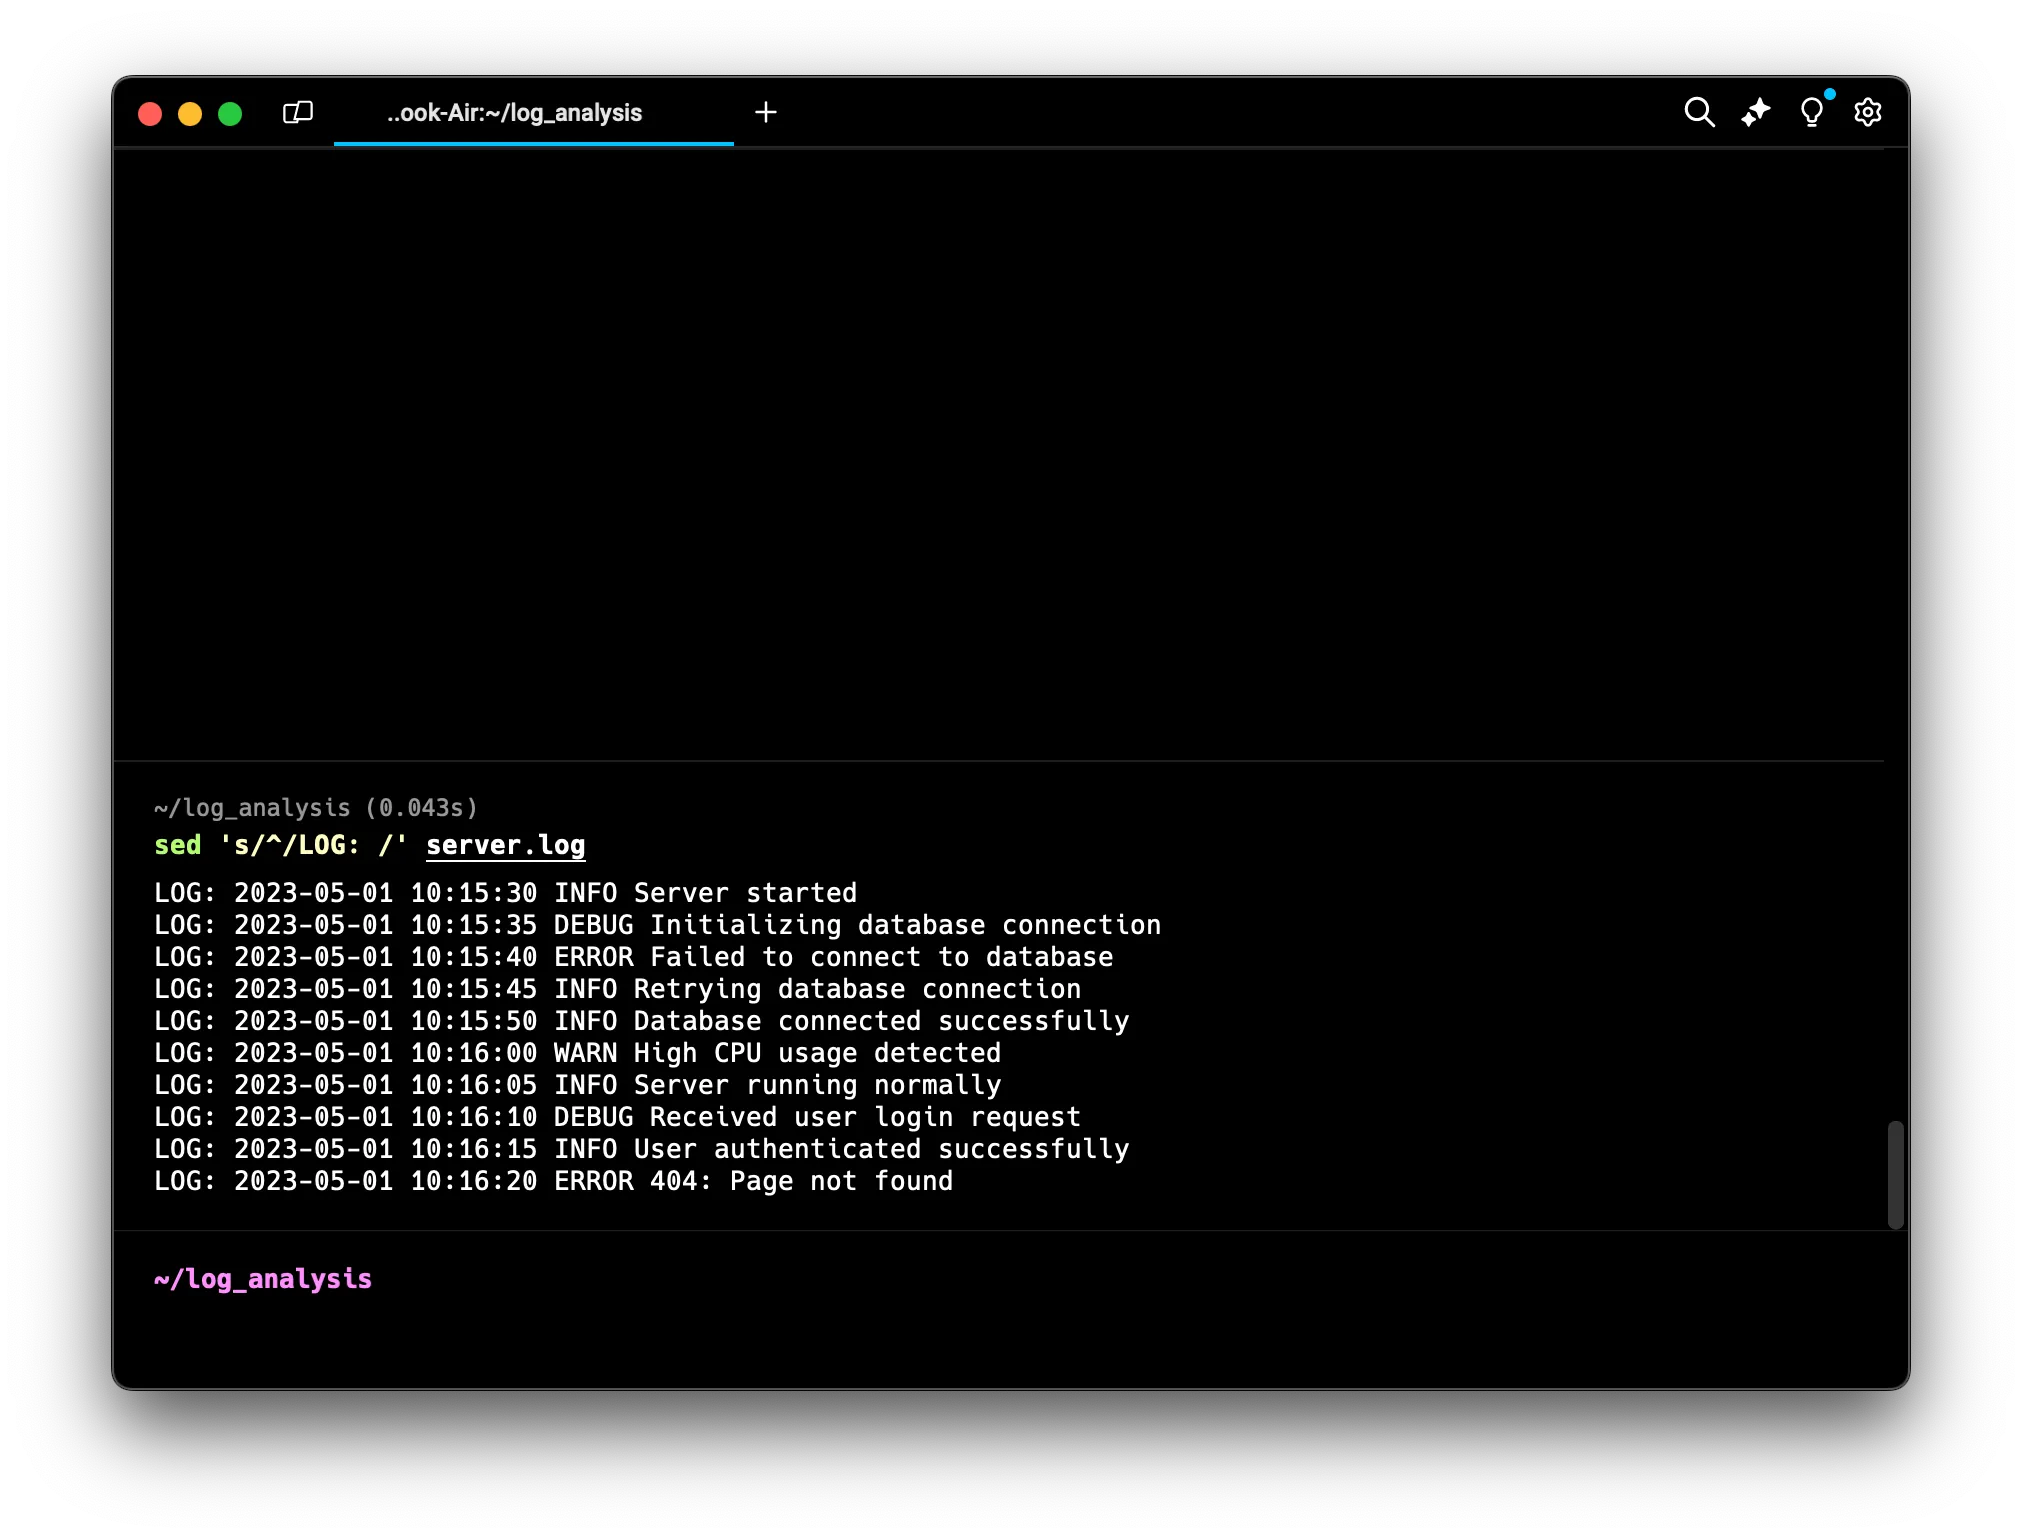Click the yellow minimize window button
The image size is (2022, 1538).
pyautogui.click(x=190, y=114)
